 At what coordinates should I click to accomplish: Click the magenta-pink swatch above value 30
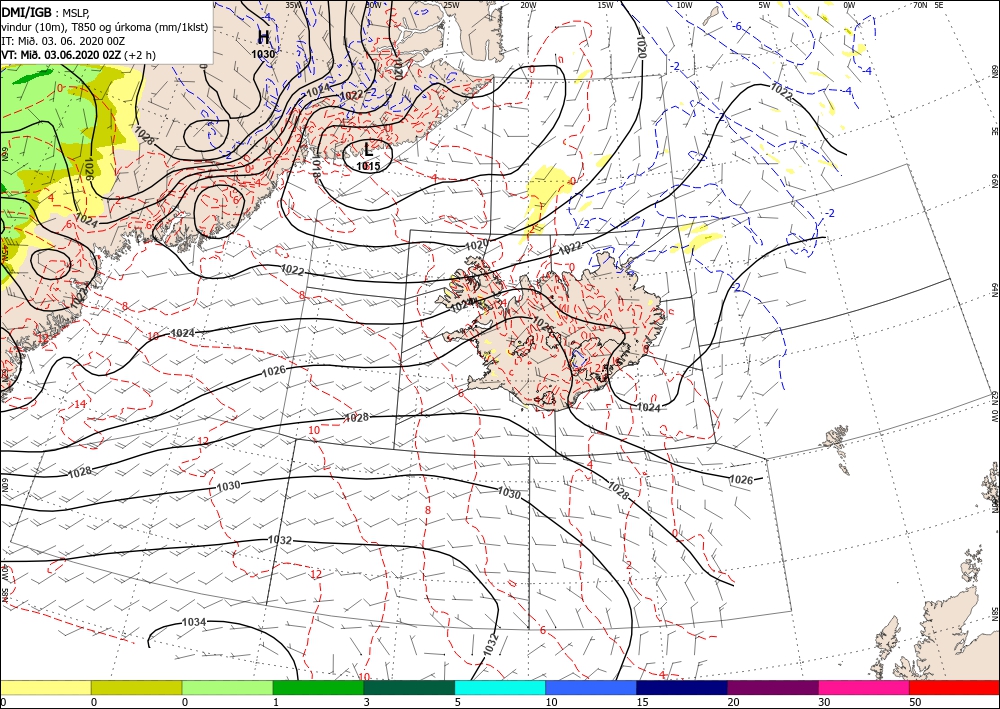click(x=864, y=687)
